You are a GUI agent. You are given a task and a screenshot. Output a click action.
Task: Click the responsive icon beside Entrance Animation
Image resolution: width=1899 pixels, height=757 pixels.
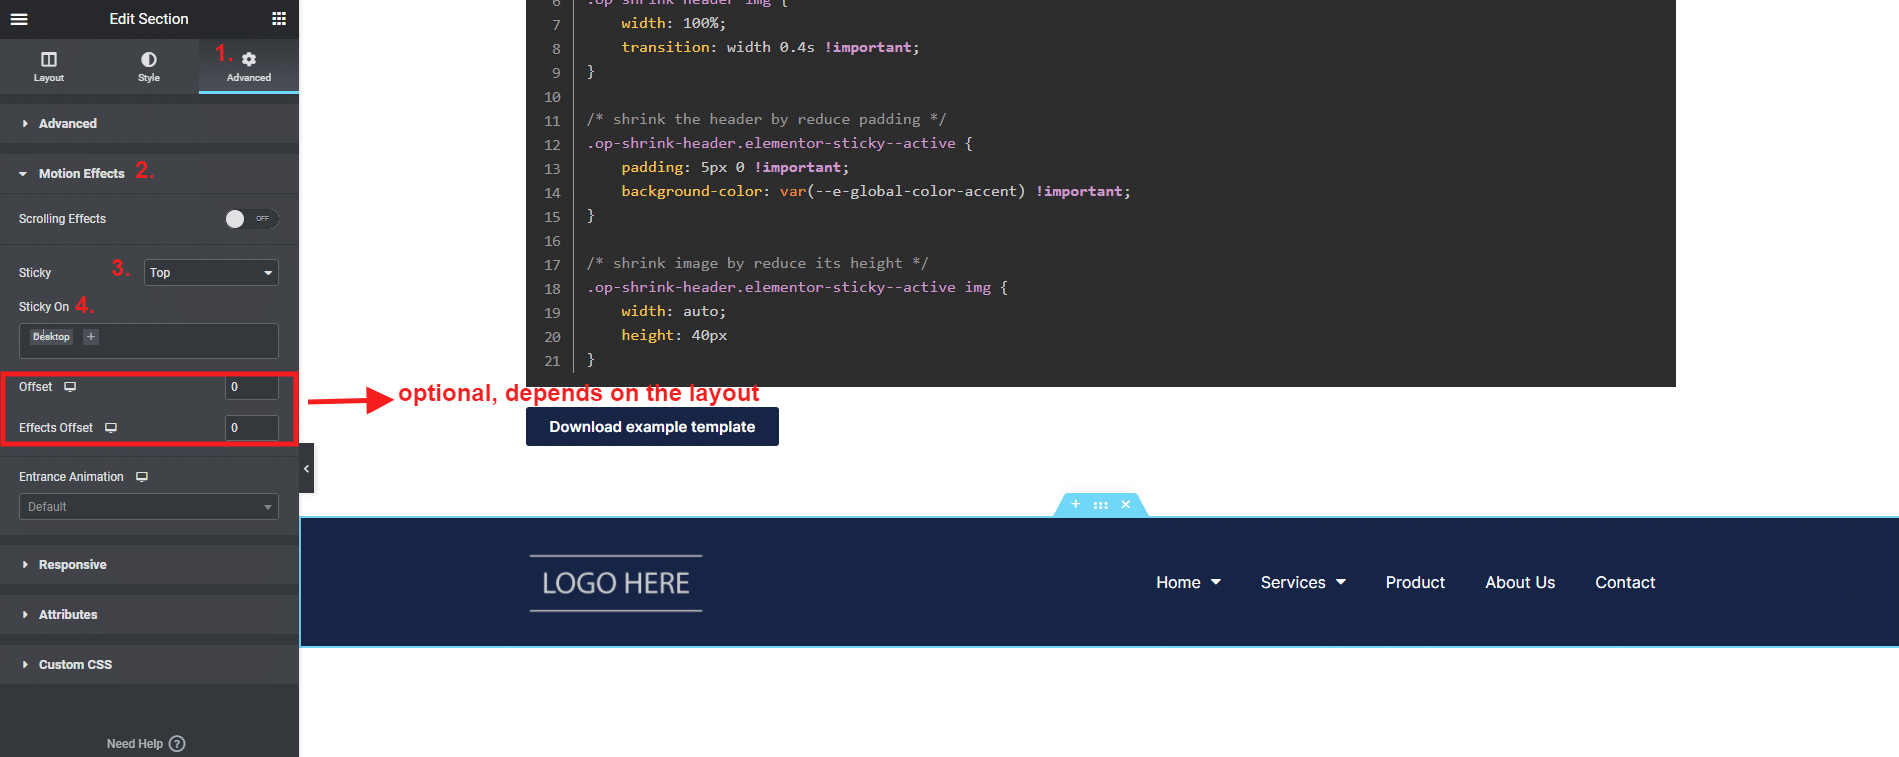pyautogui.click(x=142, y=477)
